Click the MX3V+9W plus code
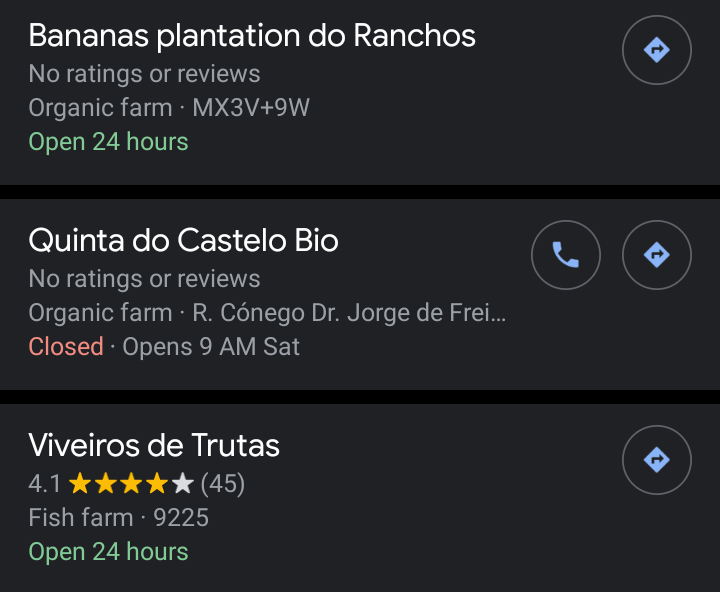 251,108
